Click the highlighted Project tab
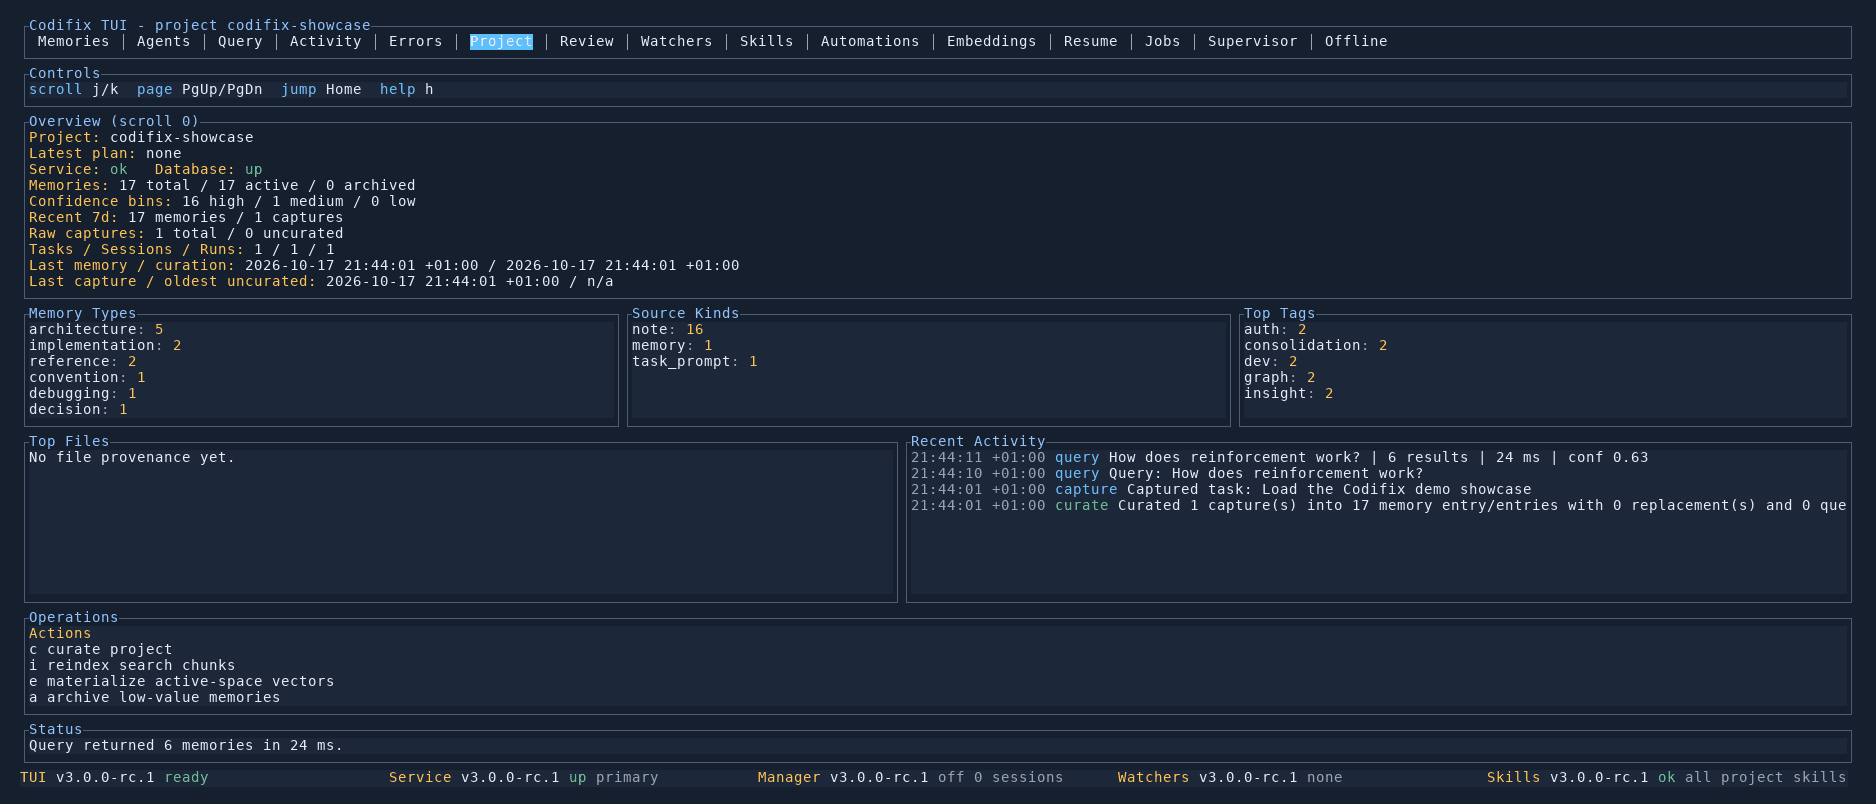The image size is (1876, 804). (x=501, y=41)
